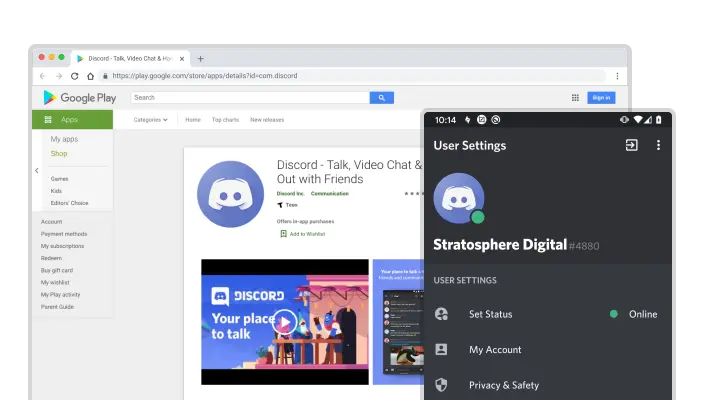704x400 pixels.
Task: Expand the Categories dropdown
Action: point(150,120)
